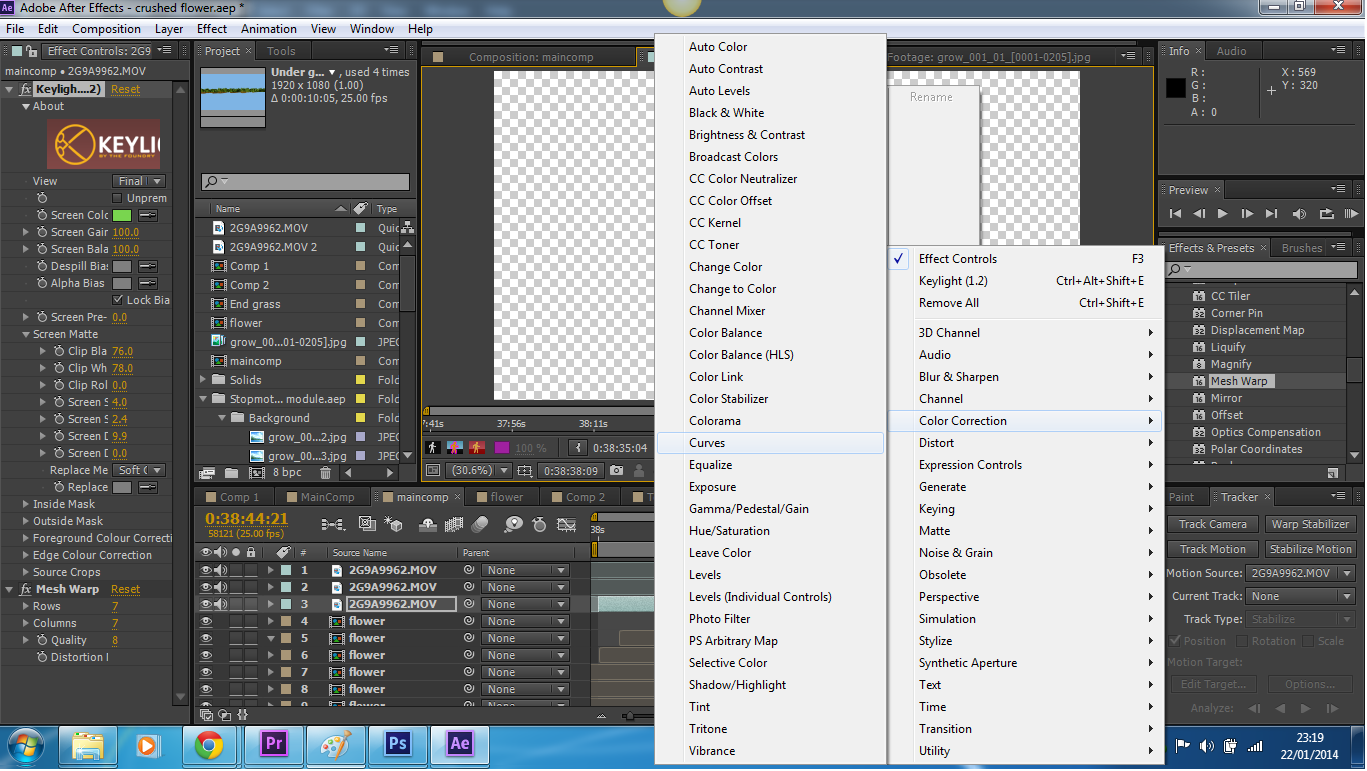Enable the Lock Bias checkbox in Keylight
The height and width of the screenshot is (771, 1367).
[118, 300]
